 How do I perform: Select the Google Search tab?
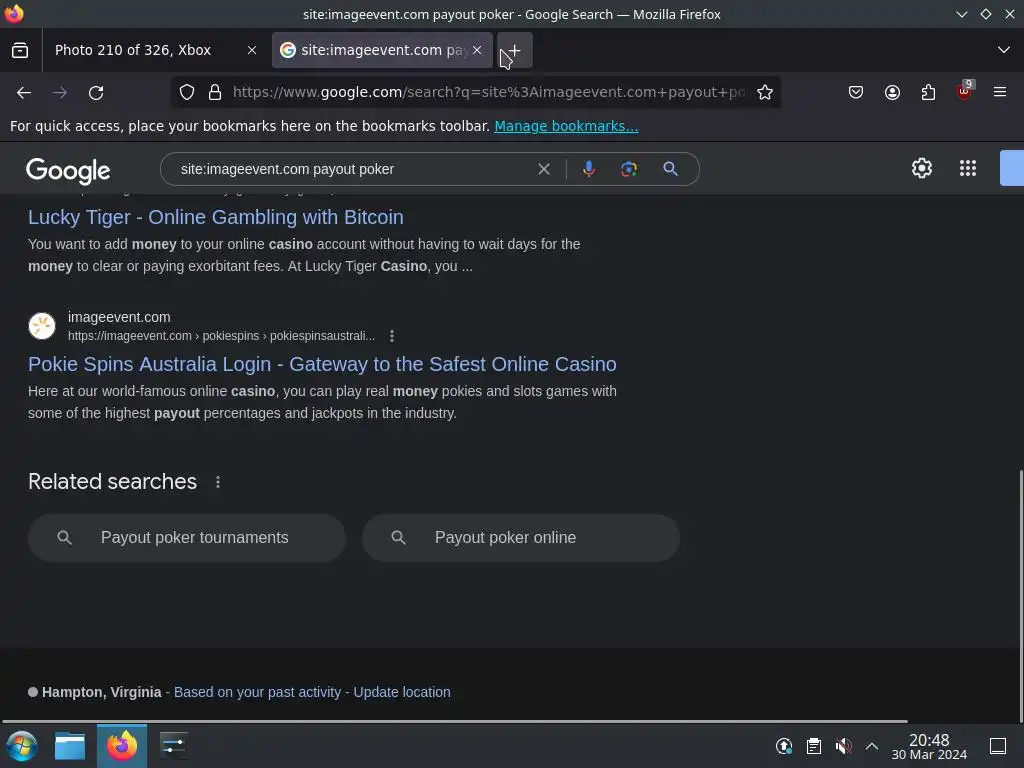pyautogui.click(x=382, y=50)
